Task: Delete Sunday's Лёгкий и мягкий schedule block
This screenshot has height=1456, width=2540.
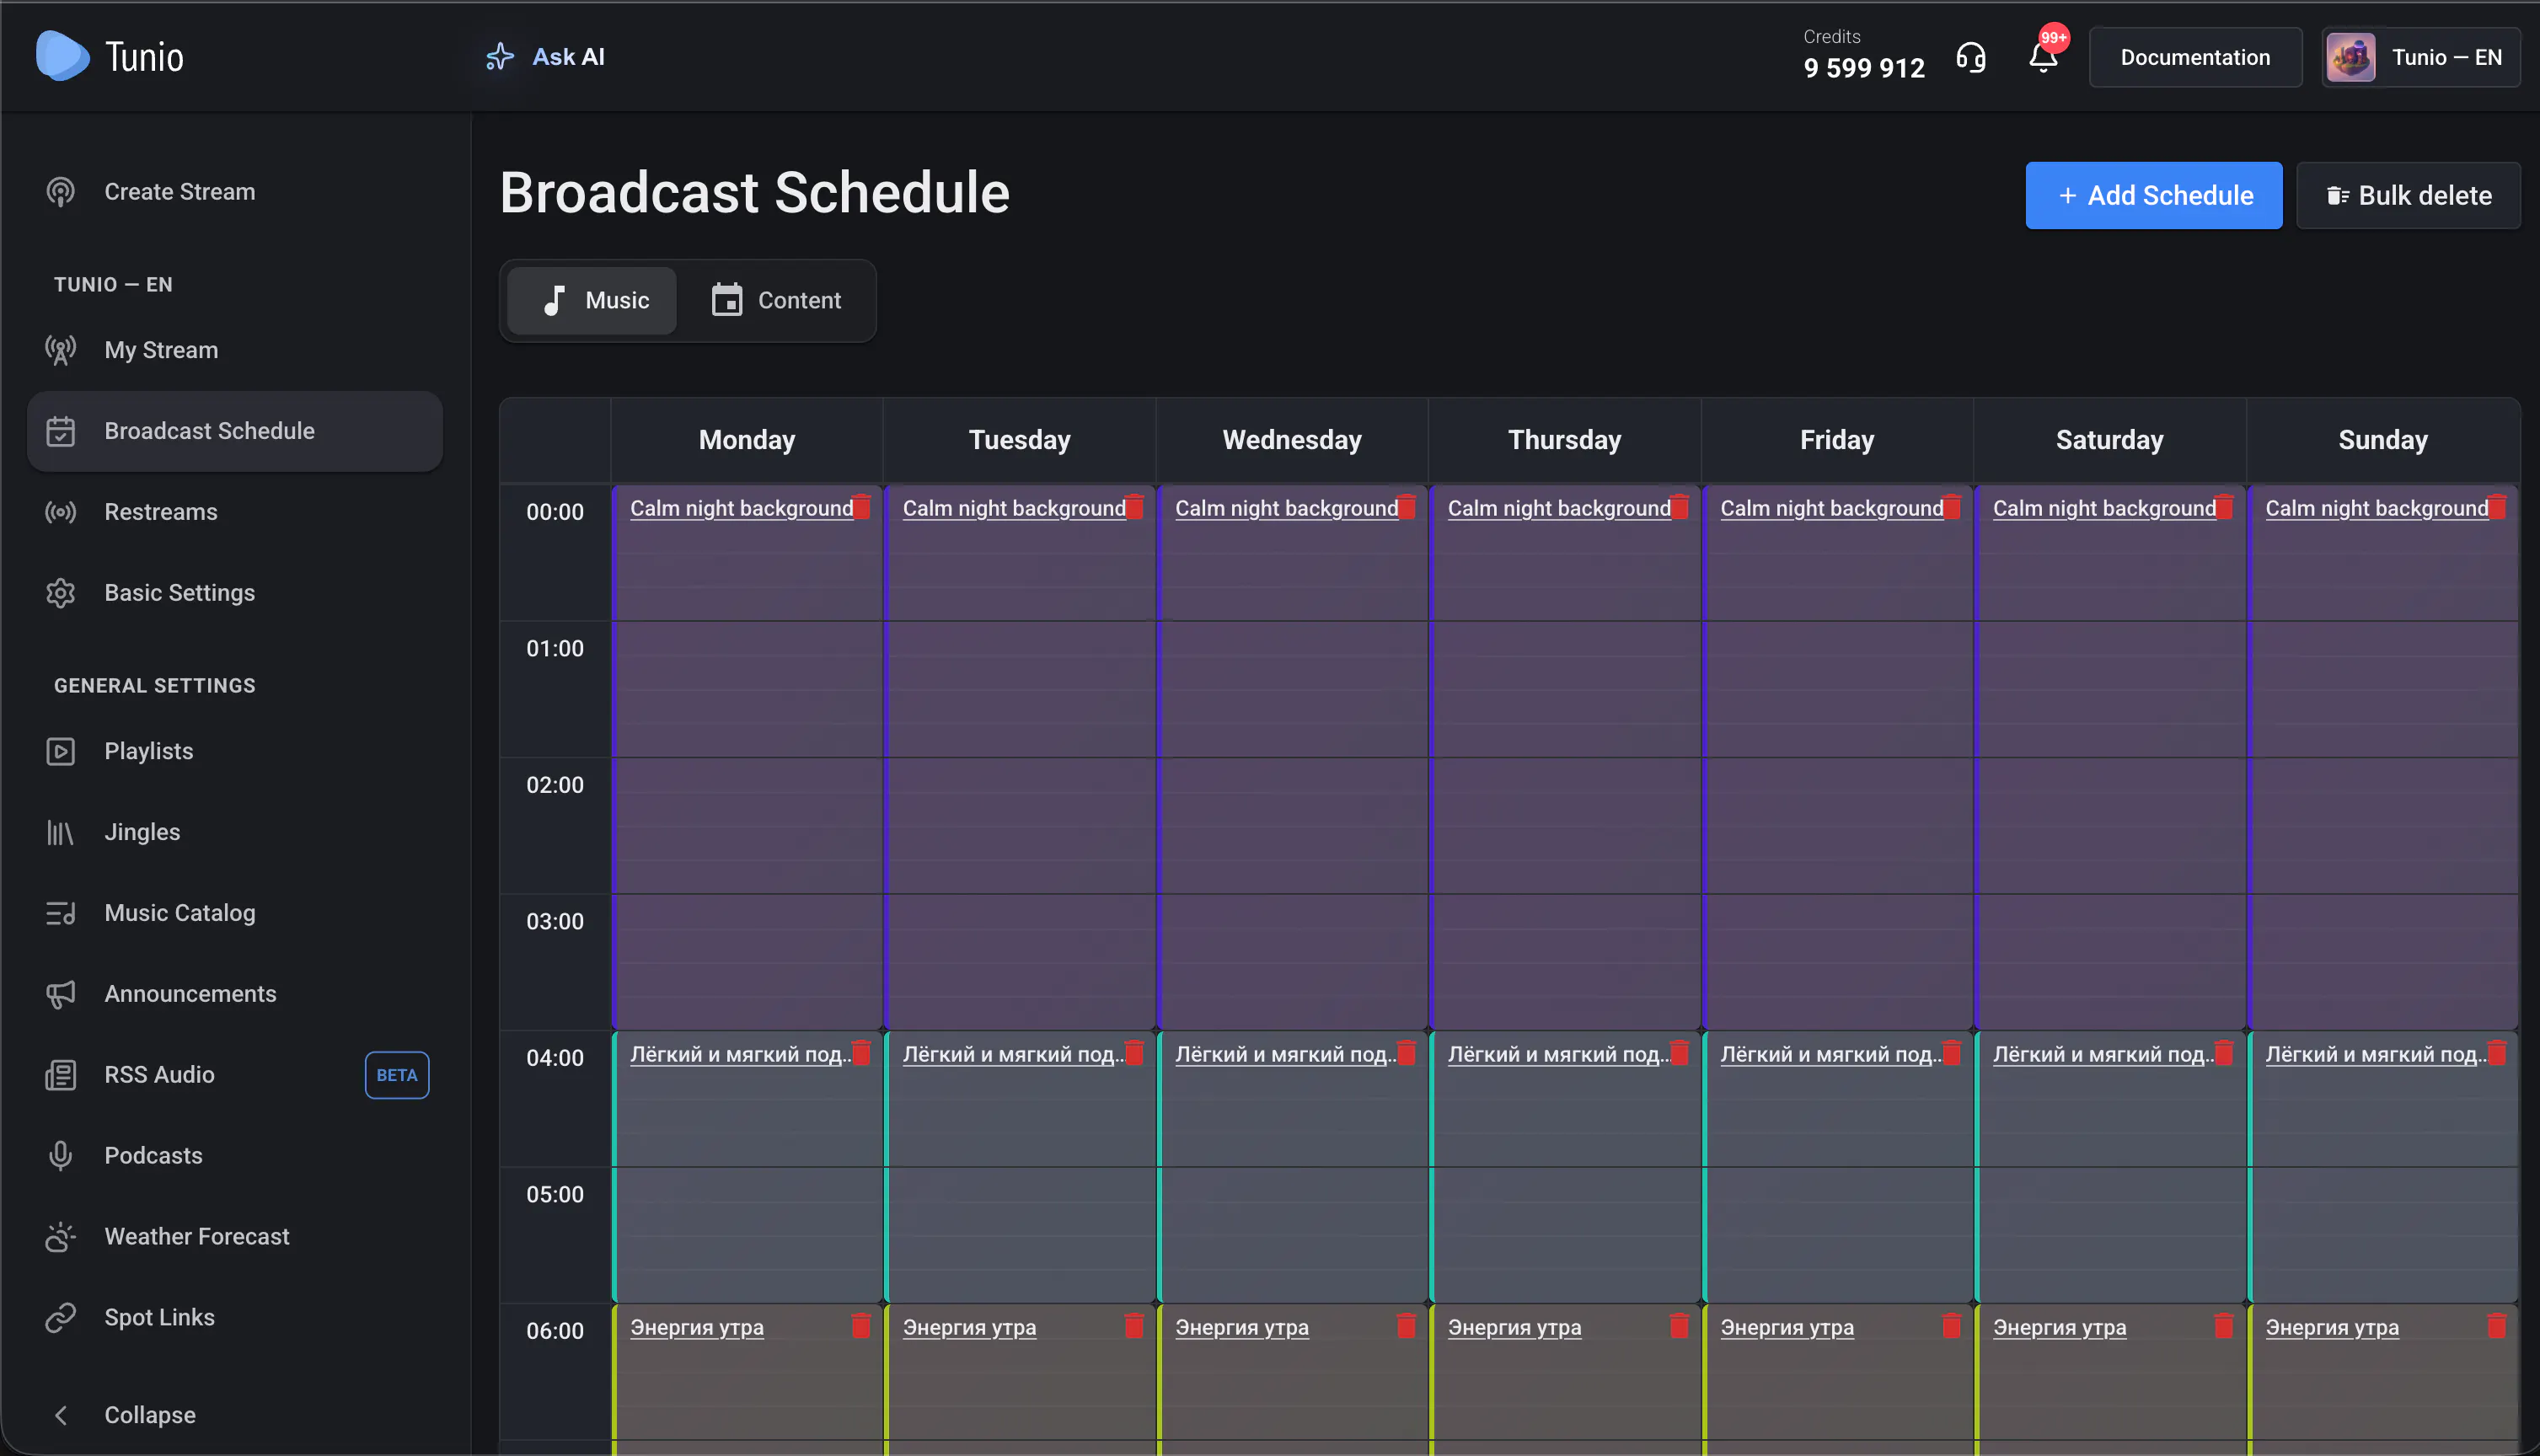Action: (x=2496, y=1052)
